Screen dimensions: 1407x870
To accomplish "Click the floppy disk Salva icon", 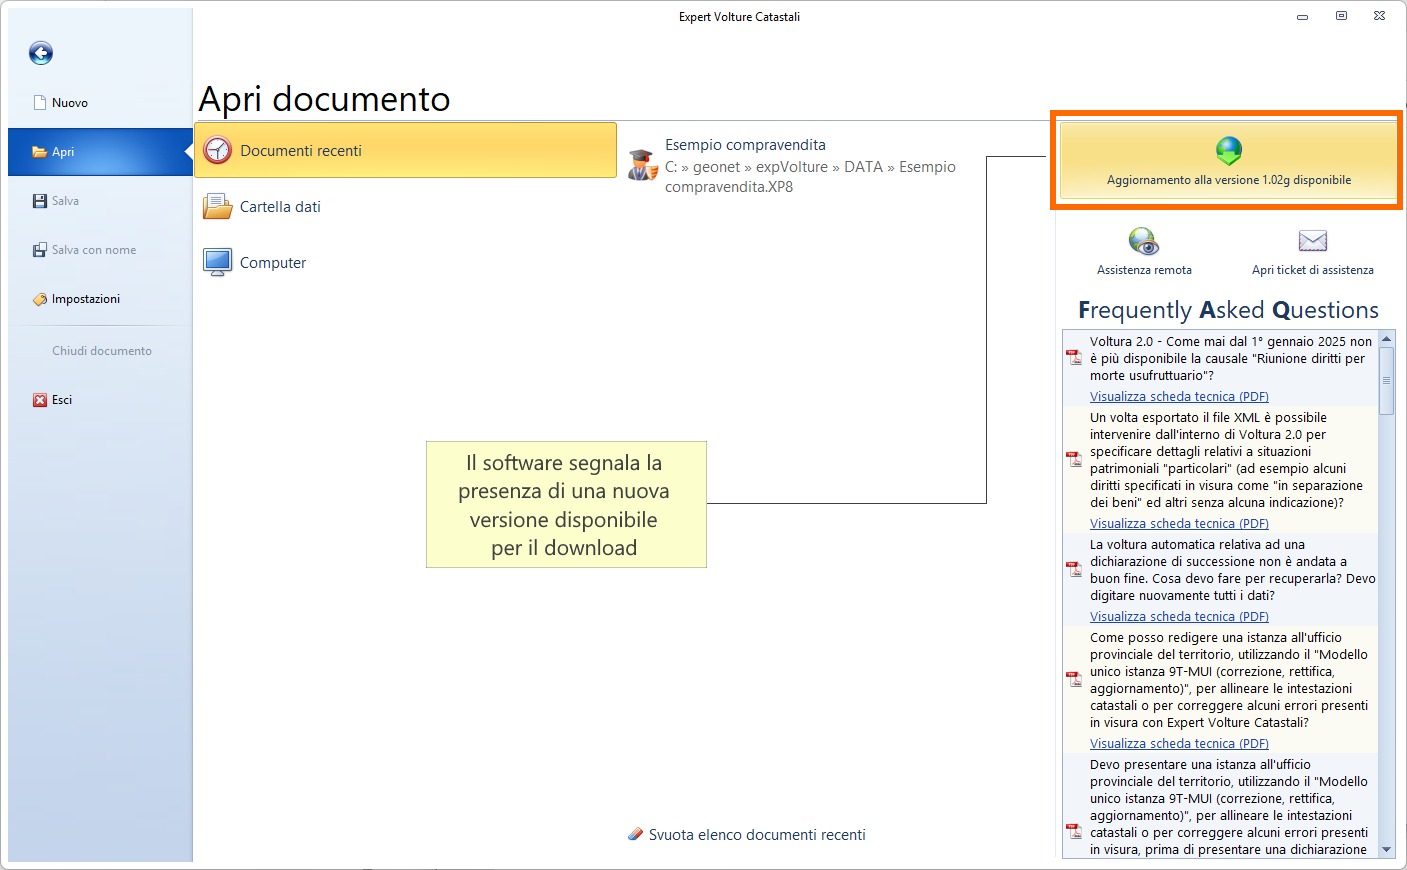I will pyautogui.click(x=40, y=201).
